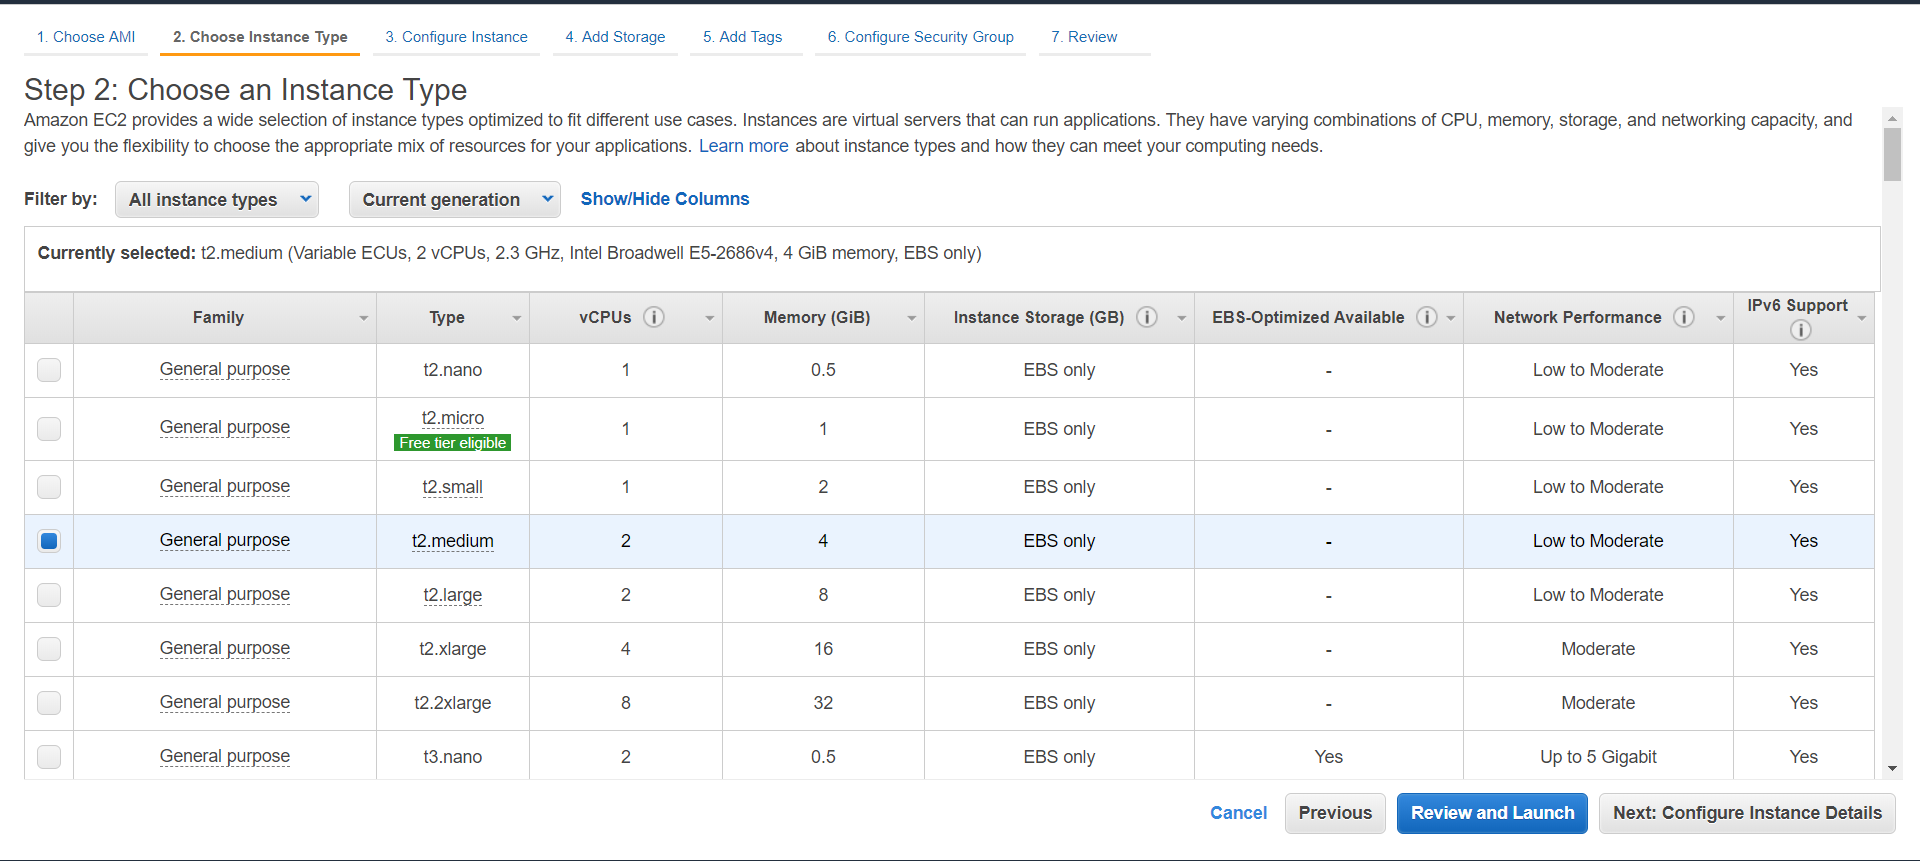The height and width of the screenshot is (861, 1920).
Task: Select the t2.nano instance checkbox
Action: (x=49, y=370)
